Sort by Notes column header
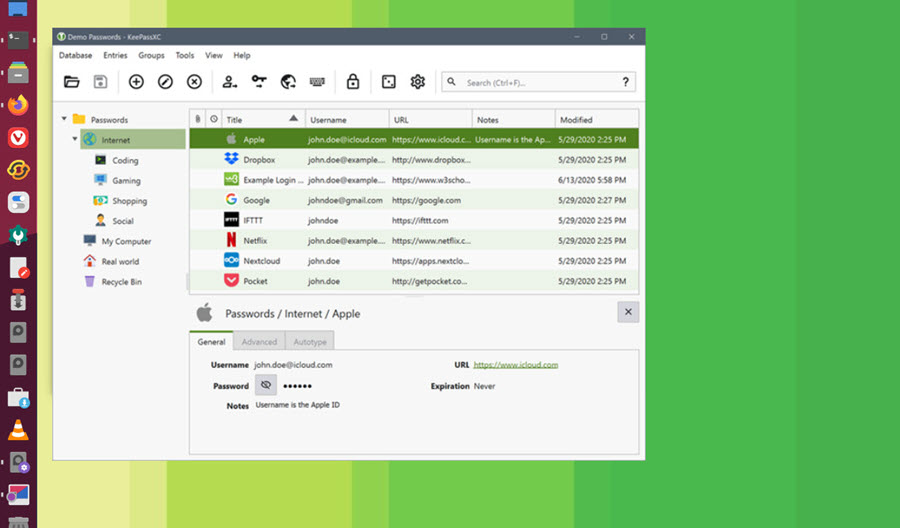900x528 pixels. (x=514, y=119)
